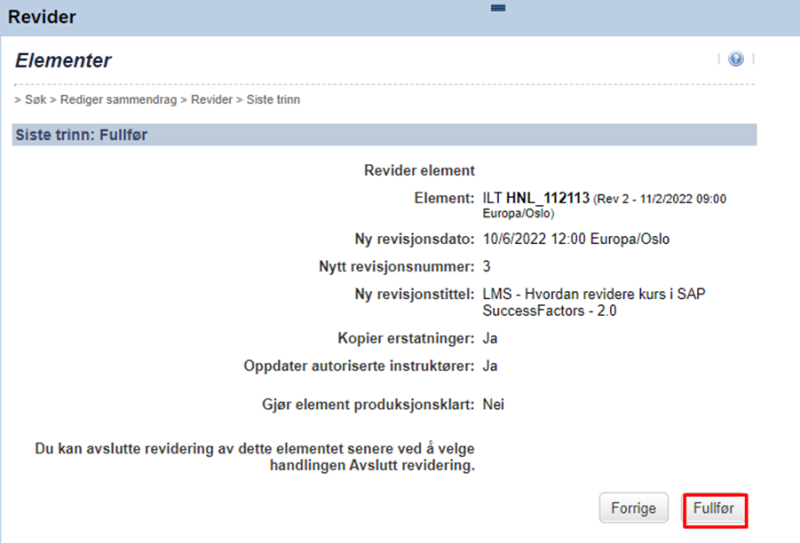Viewport: 800px width, 543px height.
Task: Click the Fullfør button
Action: 714,508
